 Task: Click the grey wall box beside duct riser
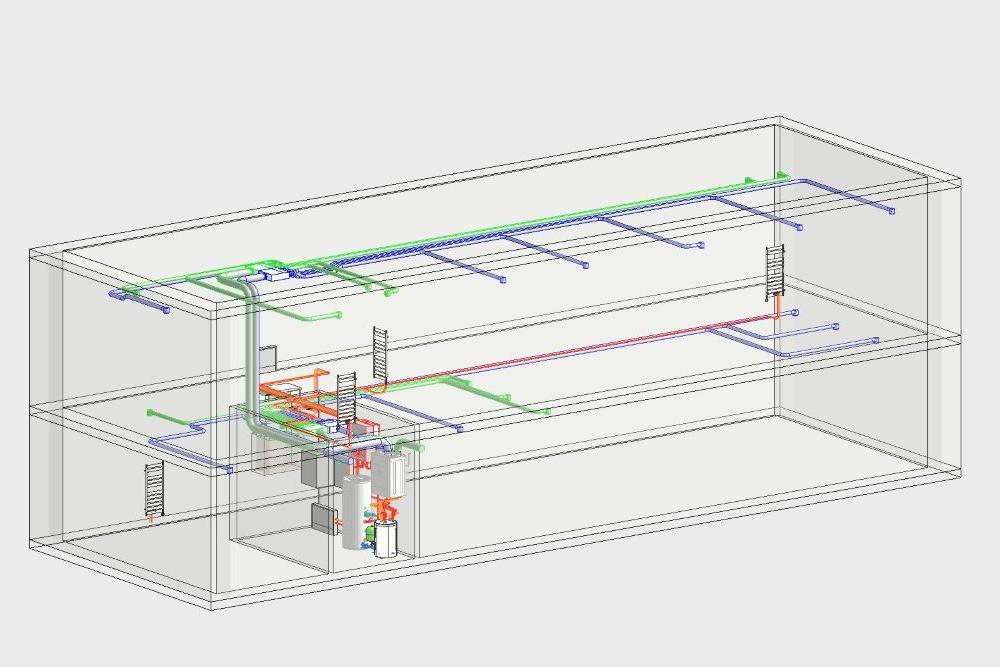268,358
